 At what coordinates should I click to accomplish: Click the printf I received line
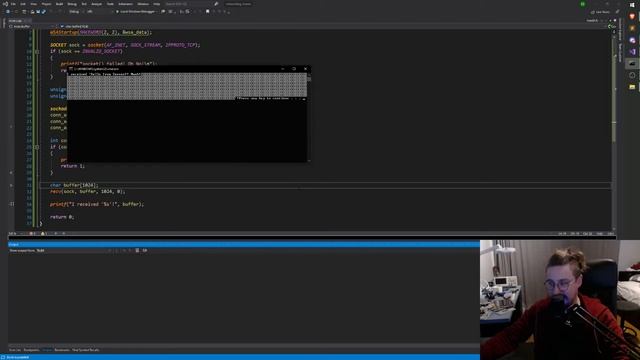tap(97, 204)
